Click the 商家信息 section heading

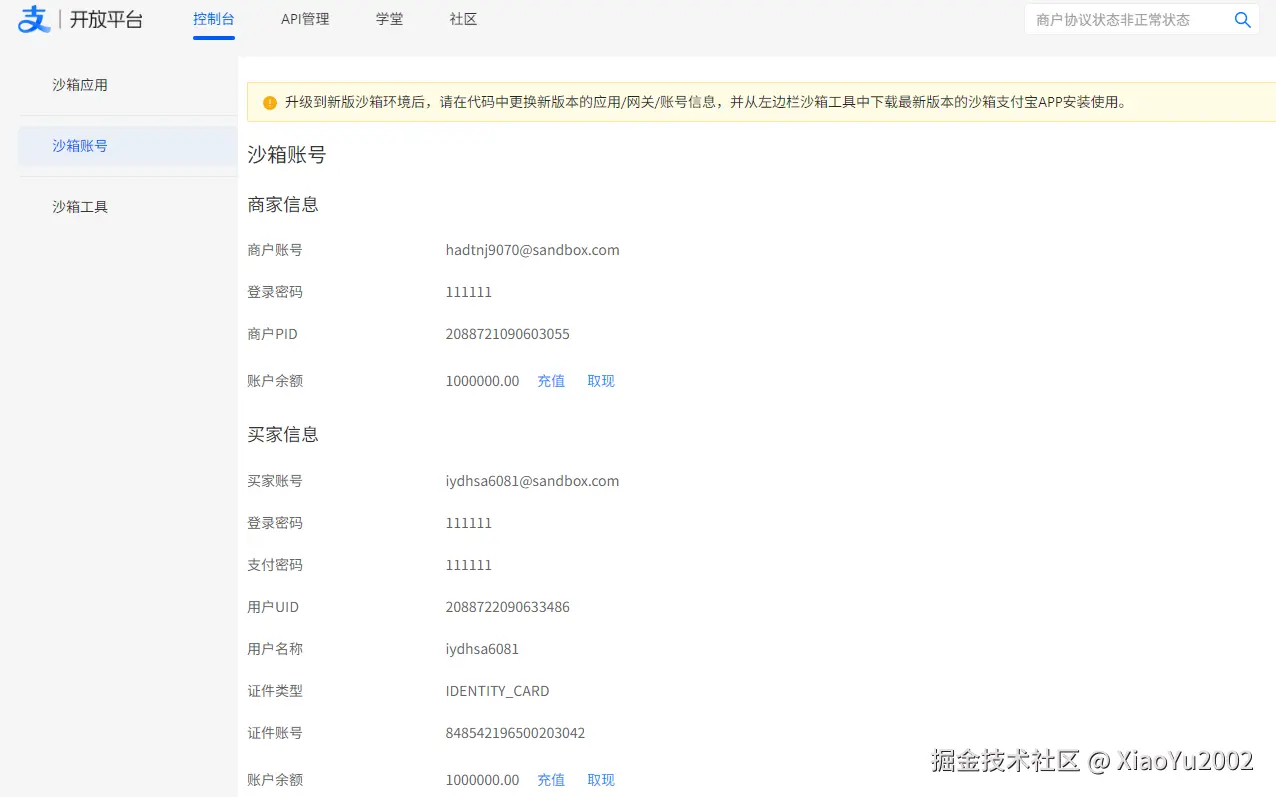[283, 205]
